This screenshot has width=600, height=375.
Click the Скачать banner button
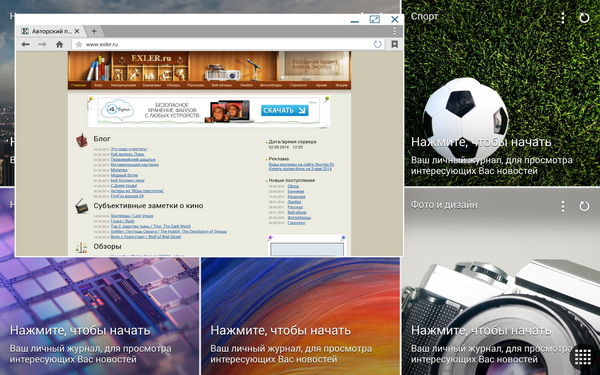[x=285, y=111]
